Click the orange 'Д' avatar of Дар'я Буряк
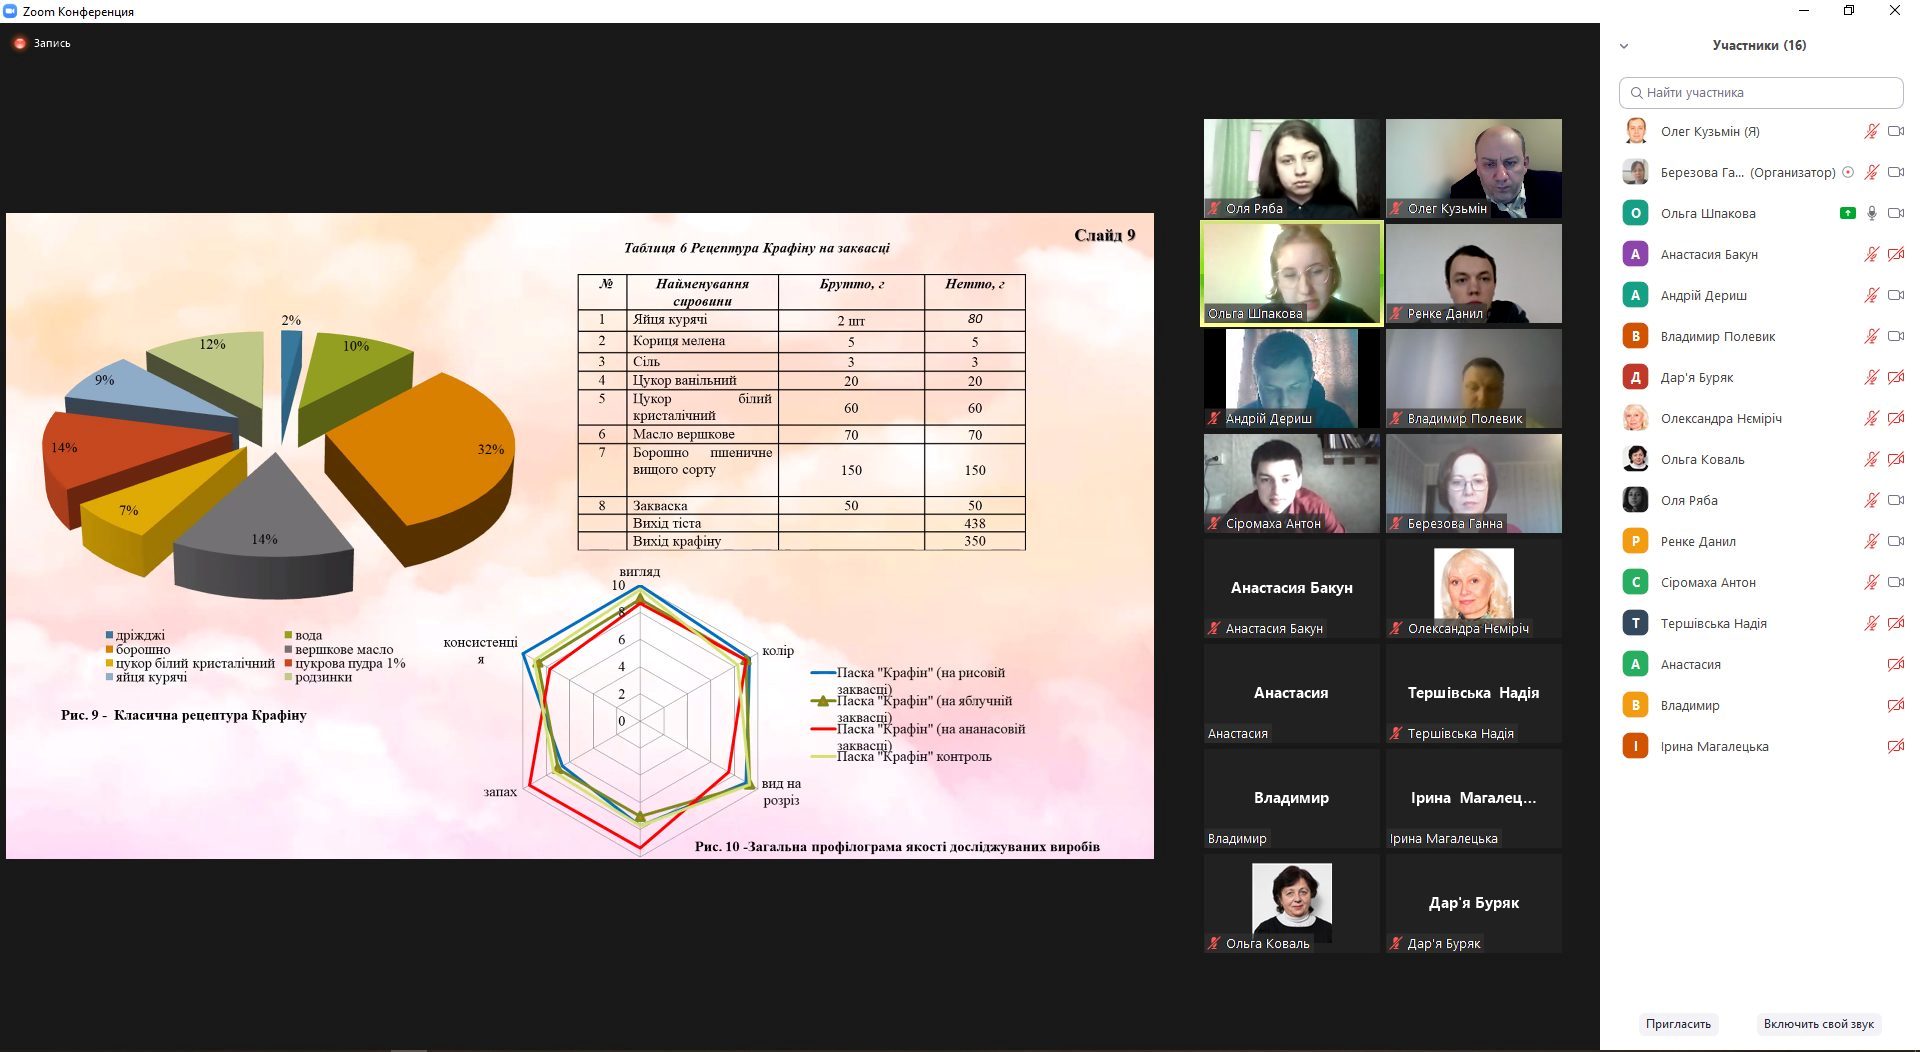 tap(1635, 377)
